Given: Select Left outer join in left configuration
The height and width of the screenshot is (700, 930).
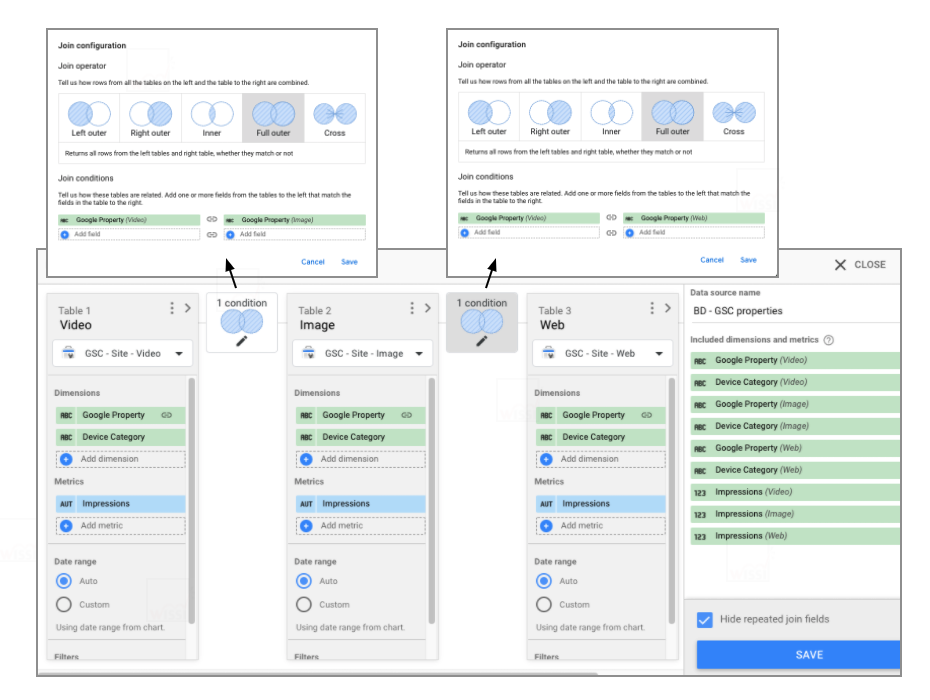Looking at the screenshot, I should pos(89,118).
